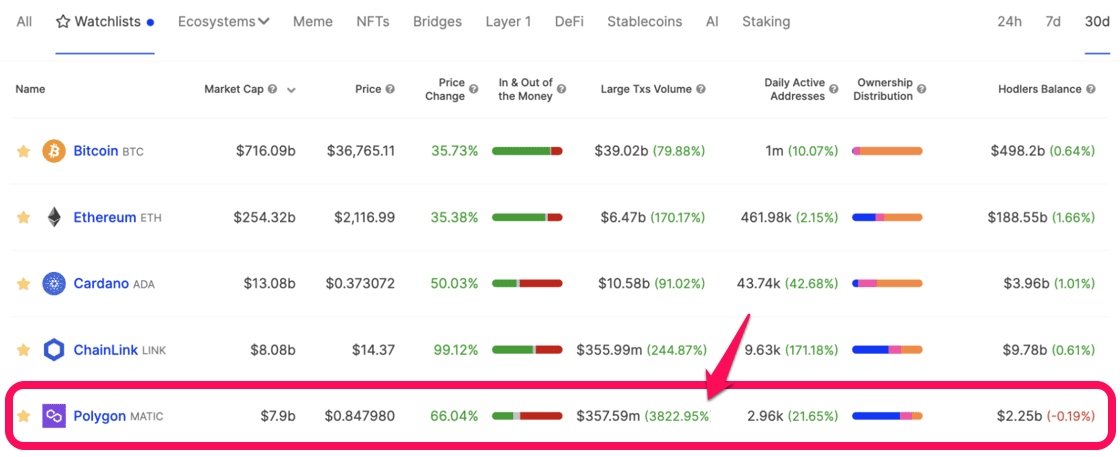The height and width of the screenshot is (457, 1120).
Task: Click Ethereum market cap $254.32b
Action: 264,217
